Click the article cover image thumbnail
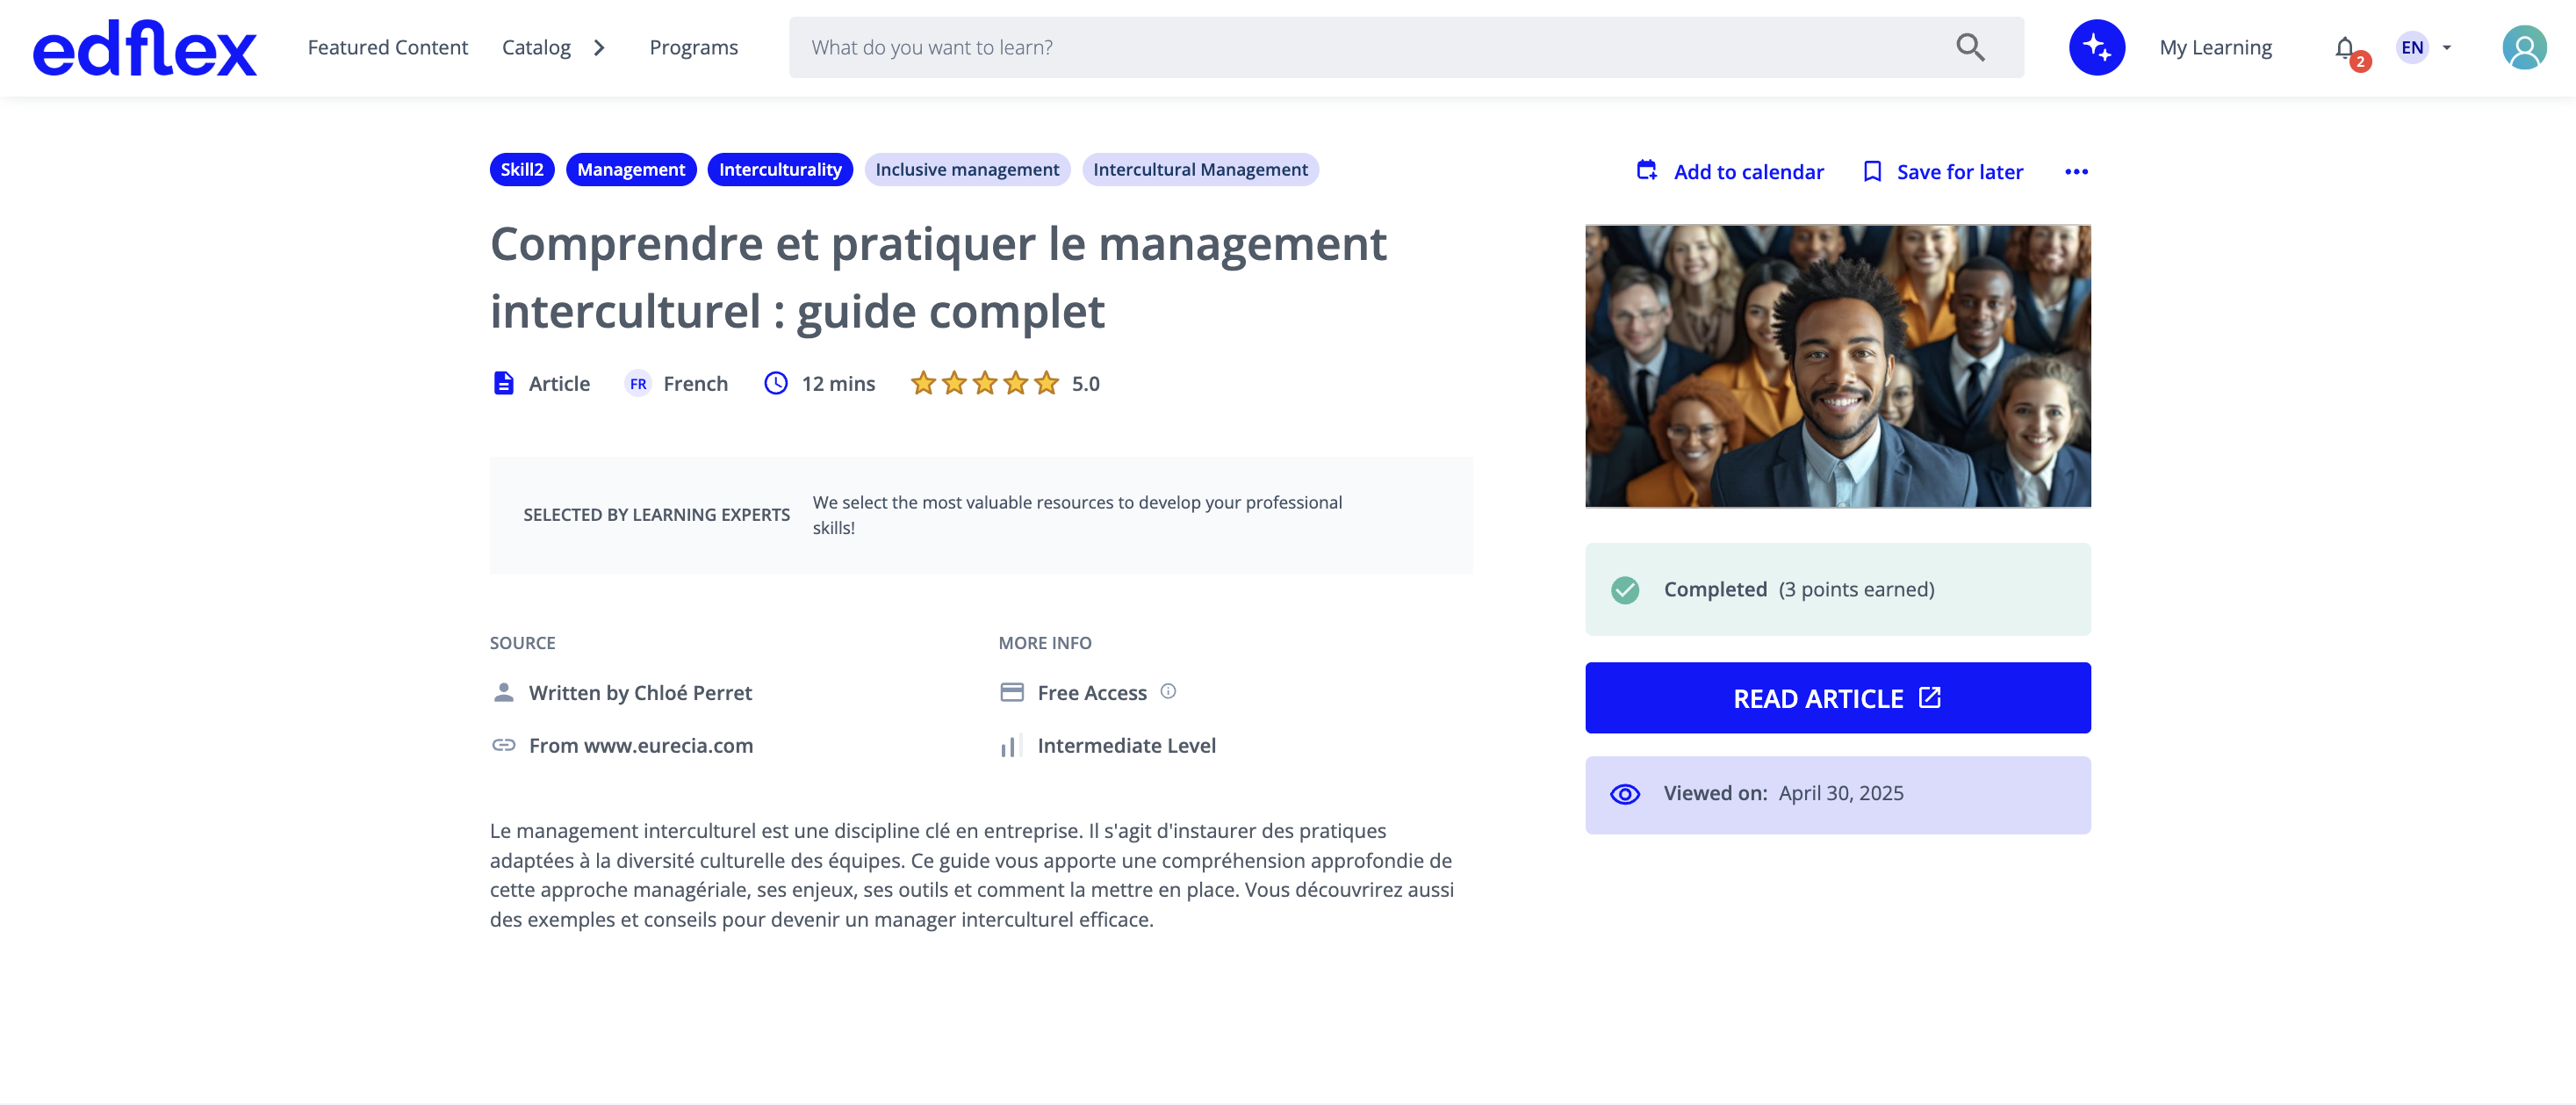2576x1105 pixels. pyautogui.click(x=1837, y=366)
